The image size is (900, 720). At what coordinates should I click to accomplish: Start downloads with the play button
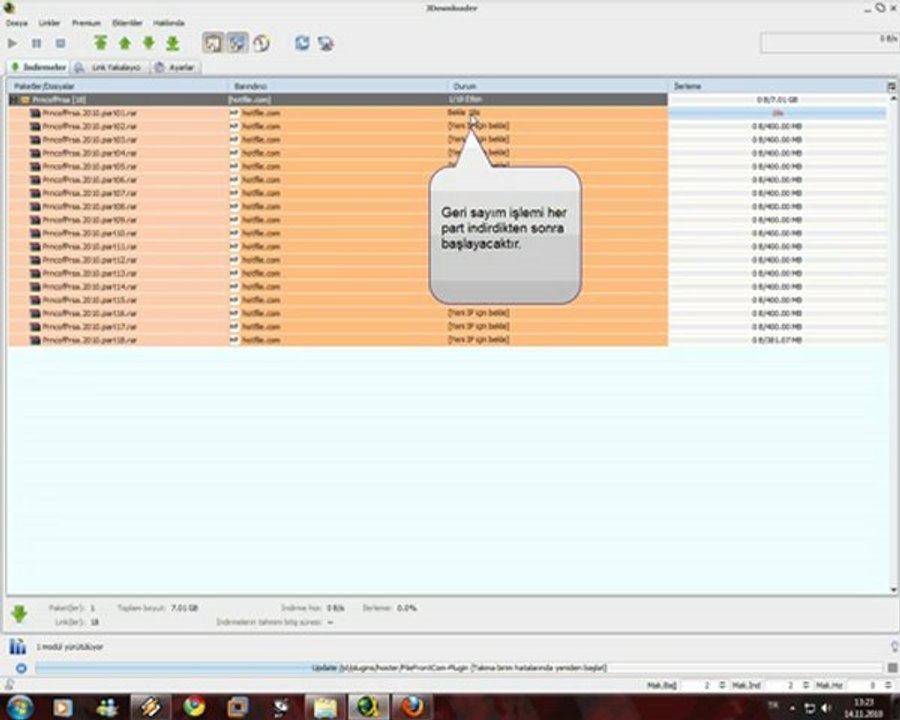[12, 43]
